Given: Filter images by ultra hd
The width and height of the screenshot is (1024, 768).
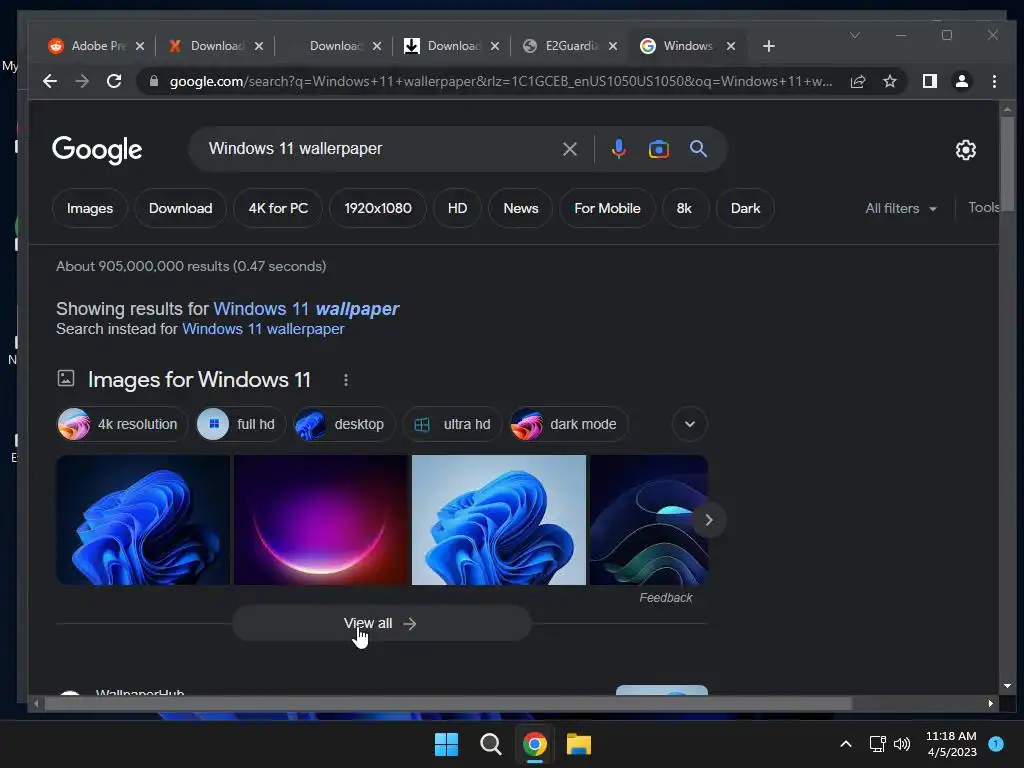Looking at the screenshot, I should click(452, 424).
